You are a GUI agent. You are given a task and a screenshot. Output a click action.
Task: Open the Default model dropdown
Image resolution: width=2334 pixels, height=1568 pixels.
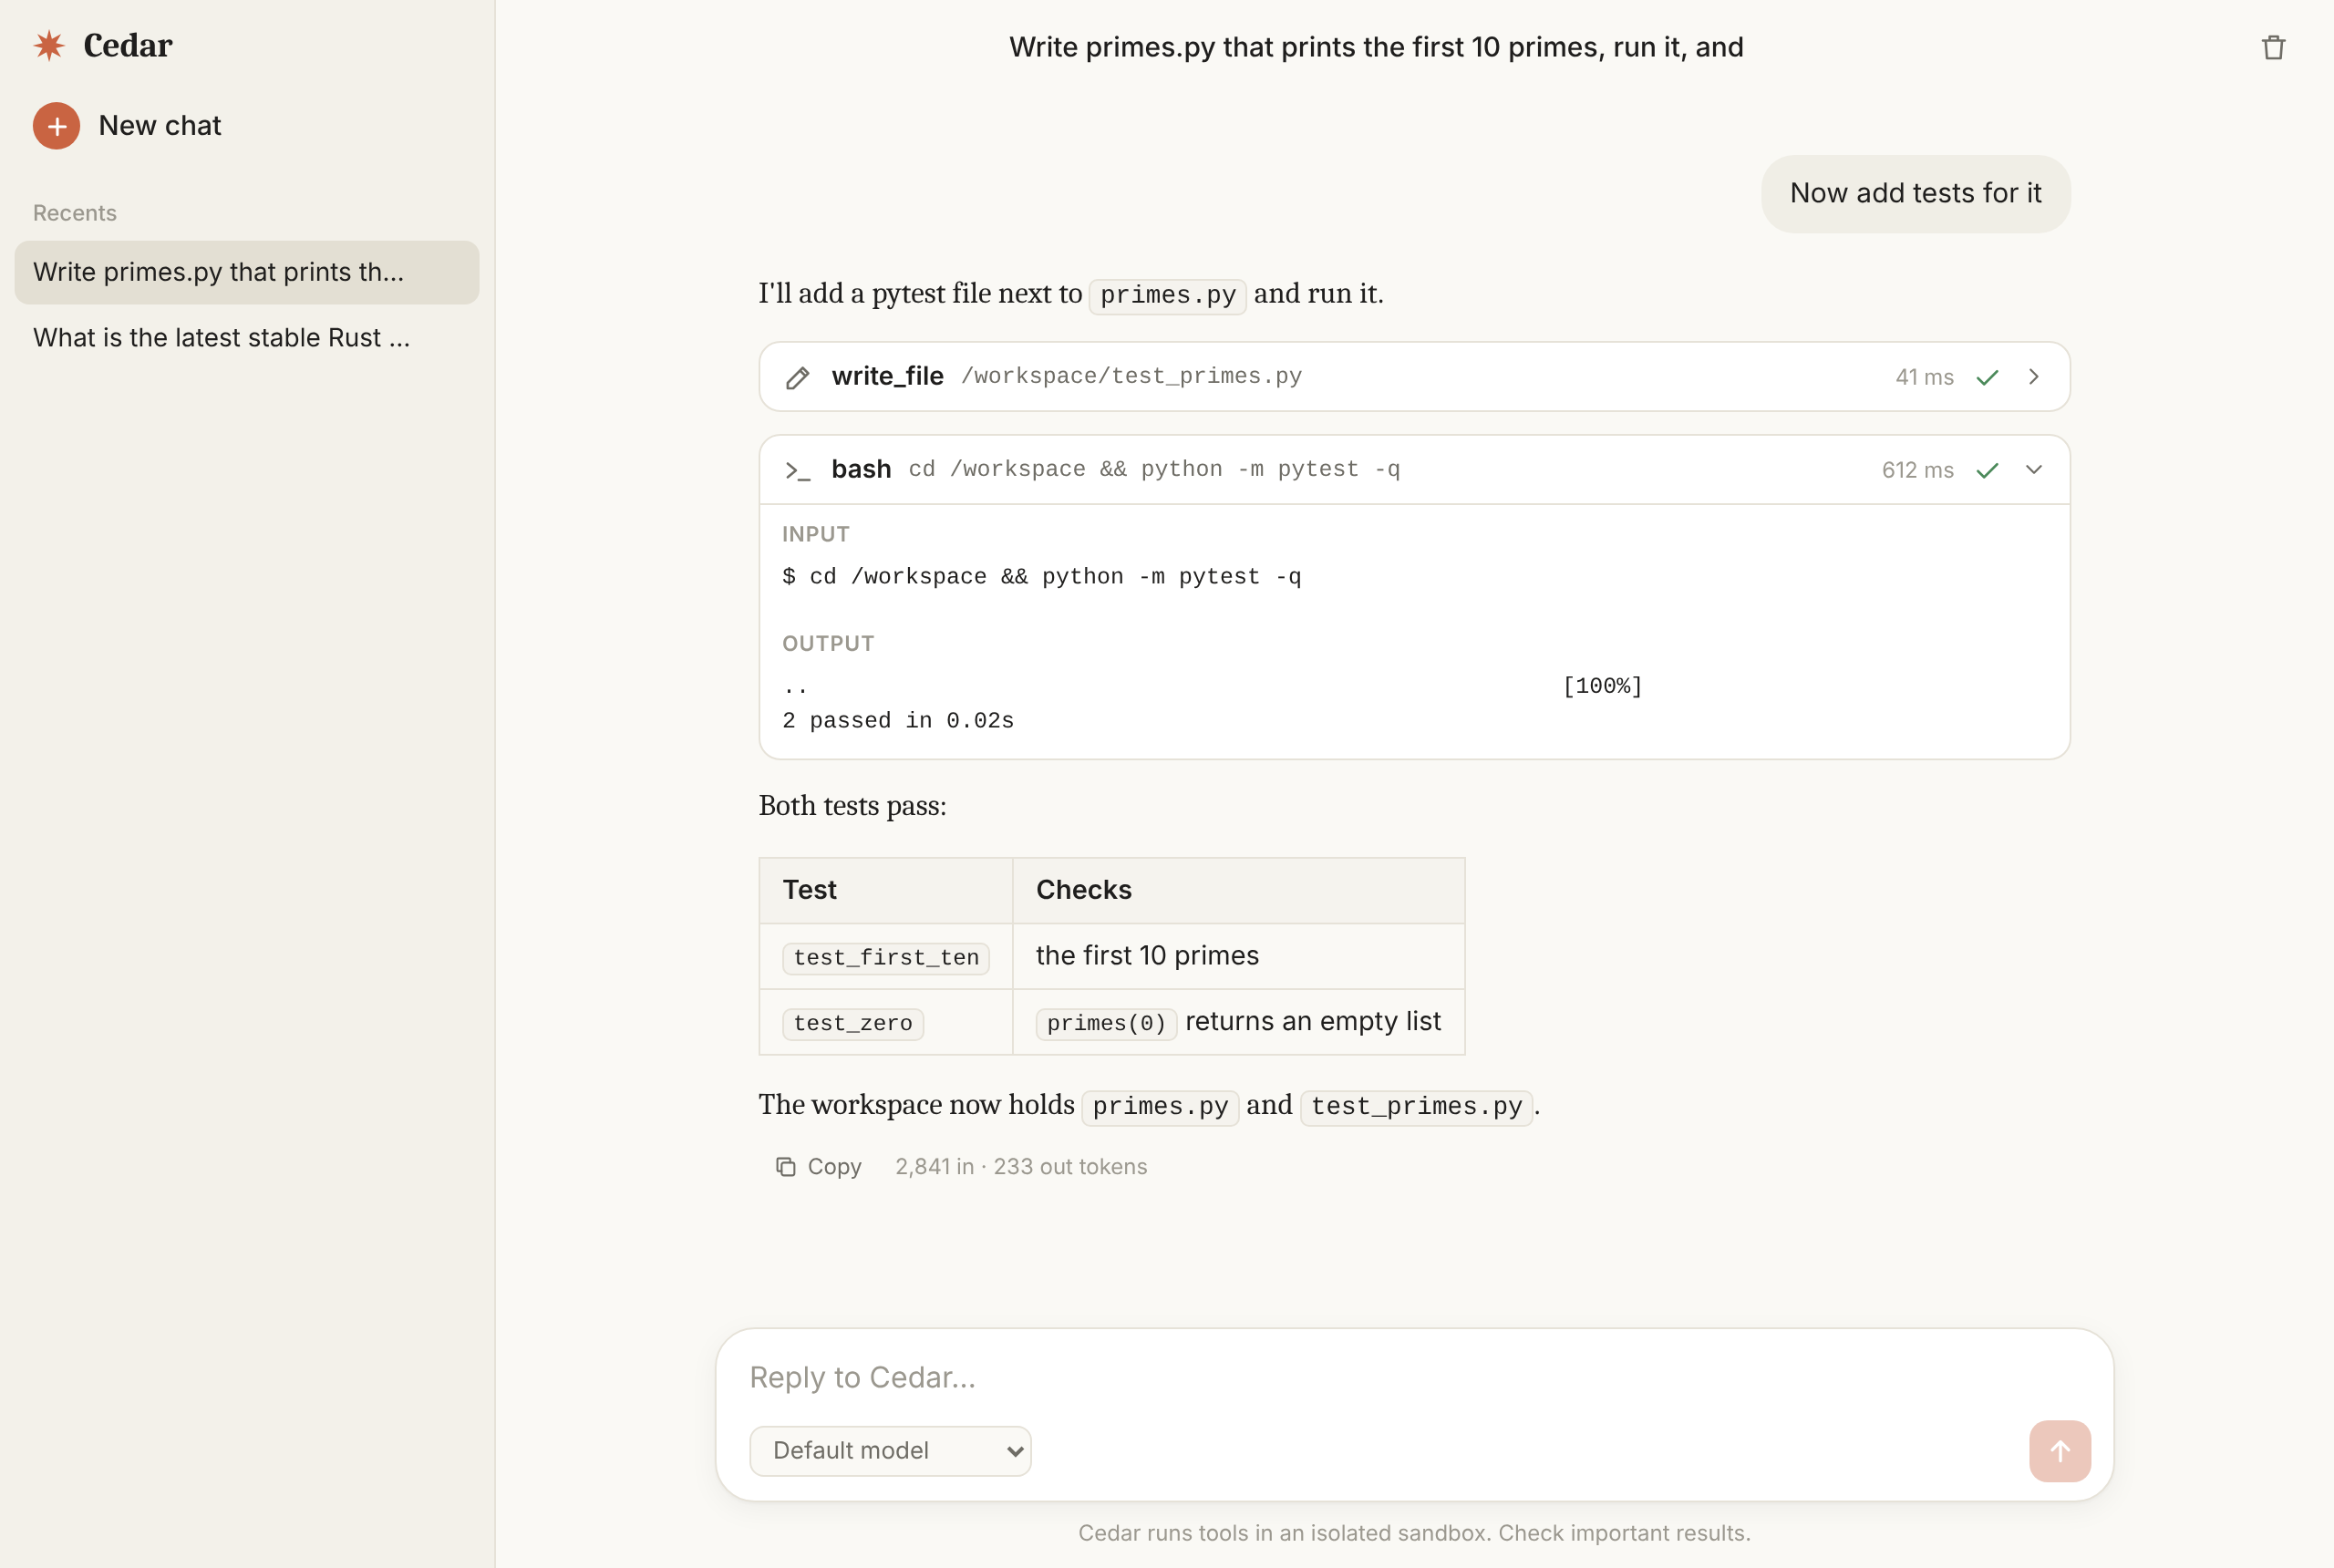[x=890, y=1451]
